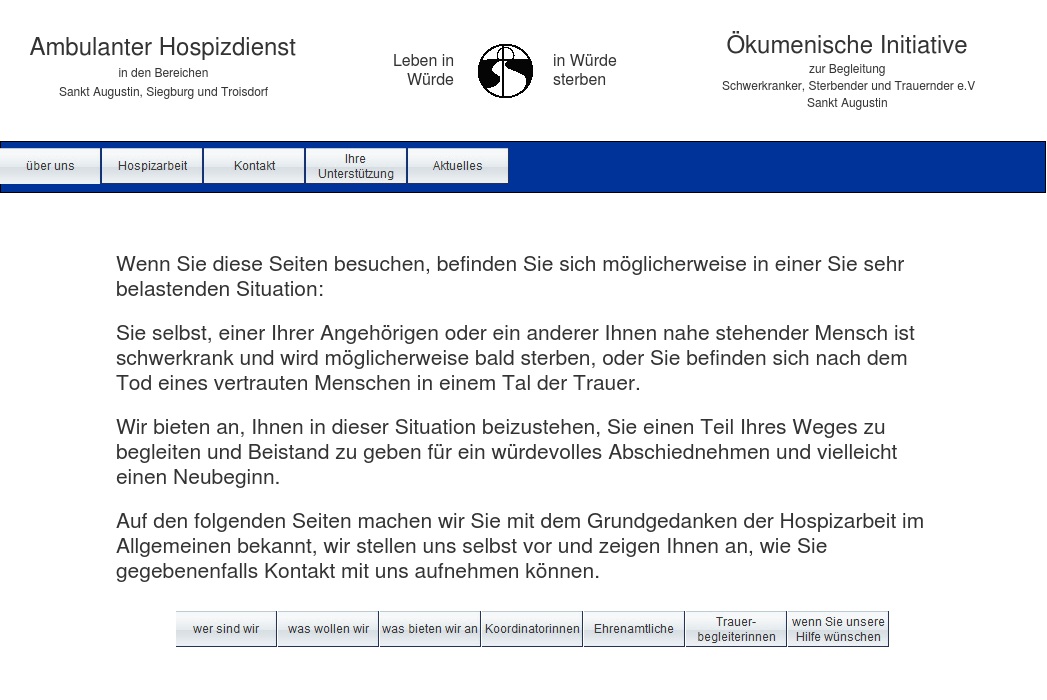
Task: Click "wenn Sie unsere Hilfe wünschen"
Action: click(837, 628)
